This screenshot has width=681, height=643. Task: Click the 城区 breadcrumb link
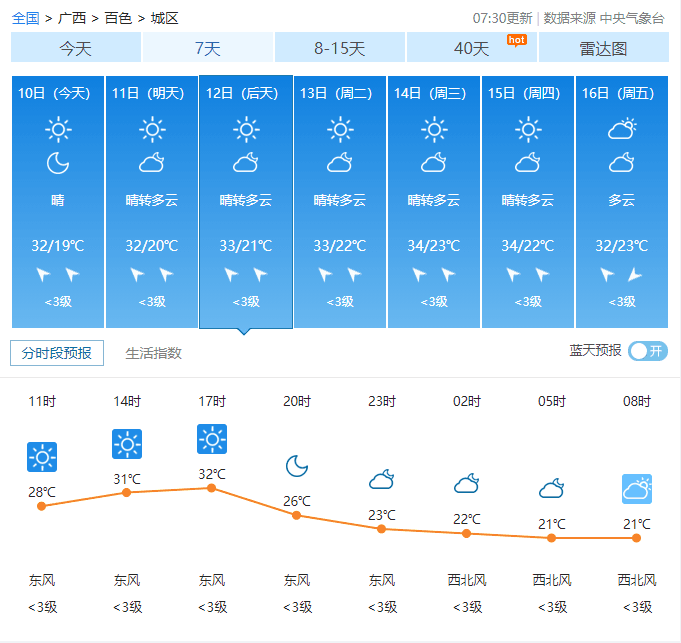click(165, 18)
